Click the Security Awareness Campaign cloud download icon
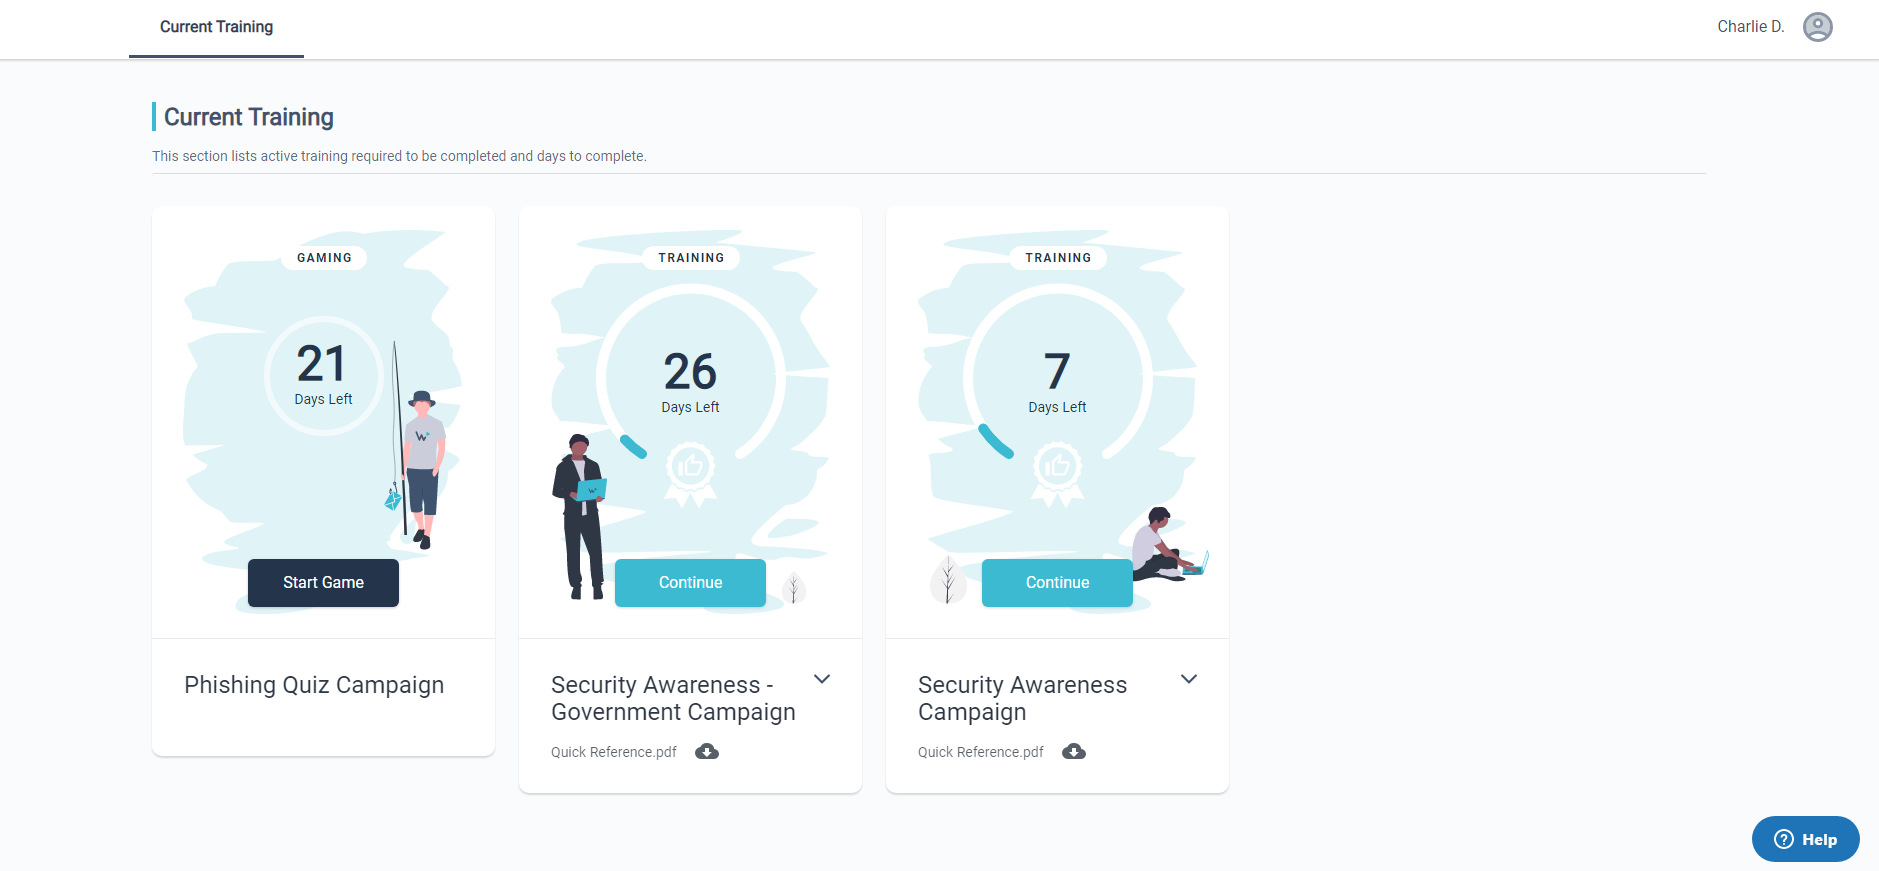 (1074, 752)
